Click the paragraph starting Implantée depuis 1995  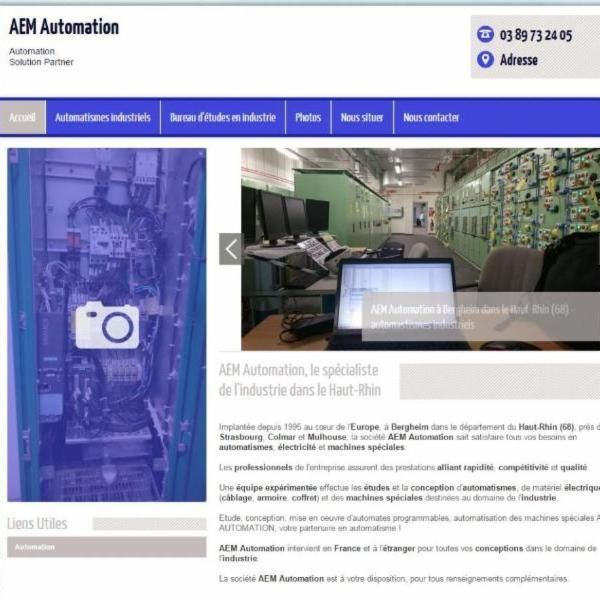click(x=409, y=437)
